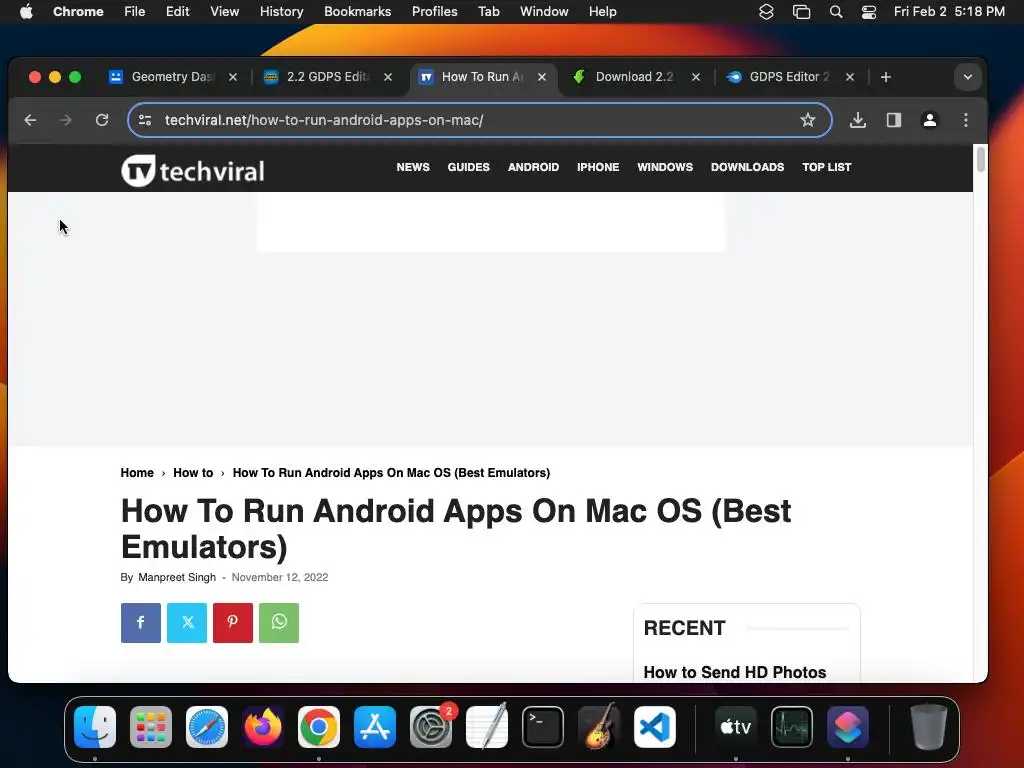Image resolution: width=1024 pixels, height=768 pixels.
Task: Open the ANDROID navigation link
Action: click(533, 167)
